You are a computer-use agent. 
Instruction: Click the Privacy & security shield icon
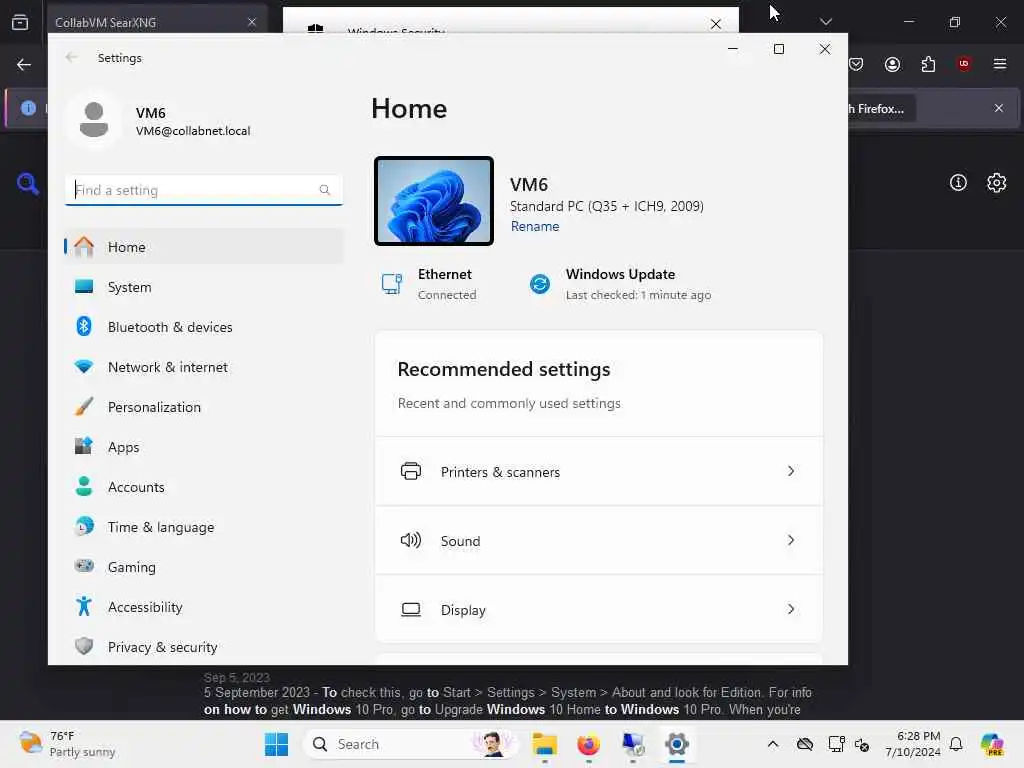[84, 647]
